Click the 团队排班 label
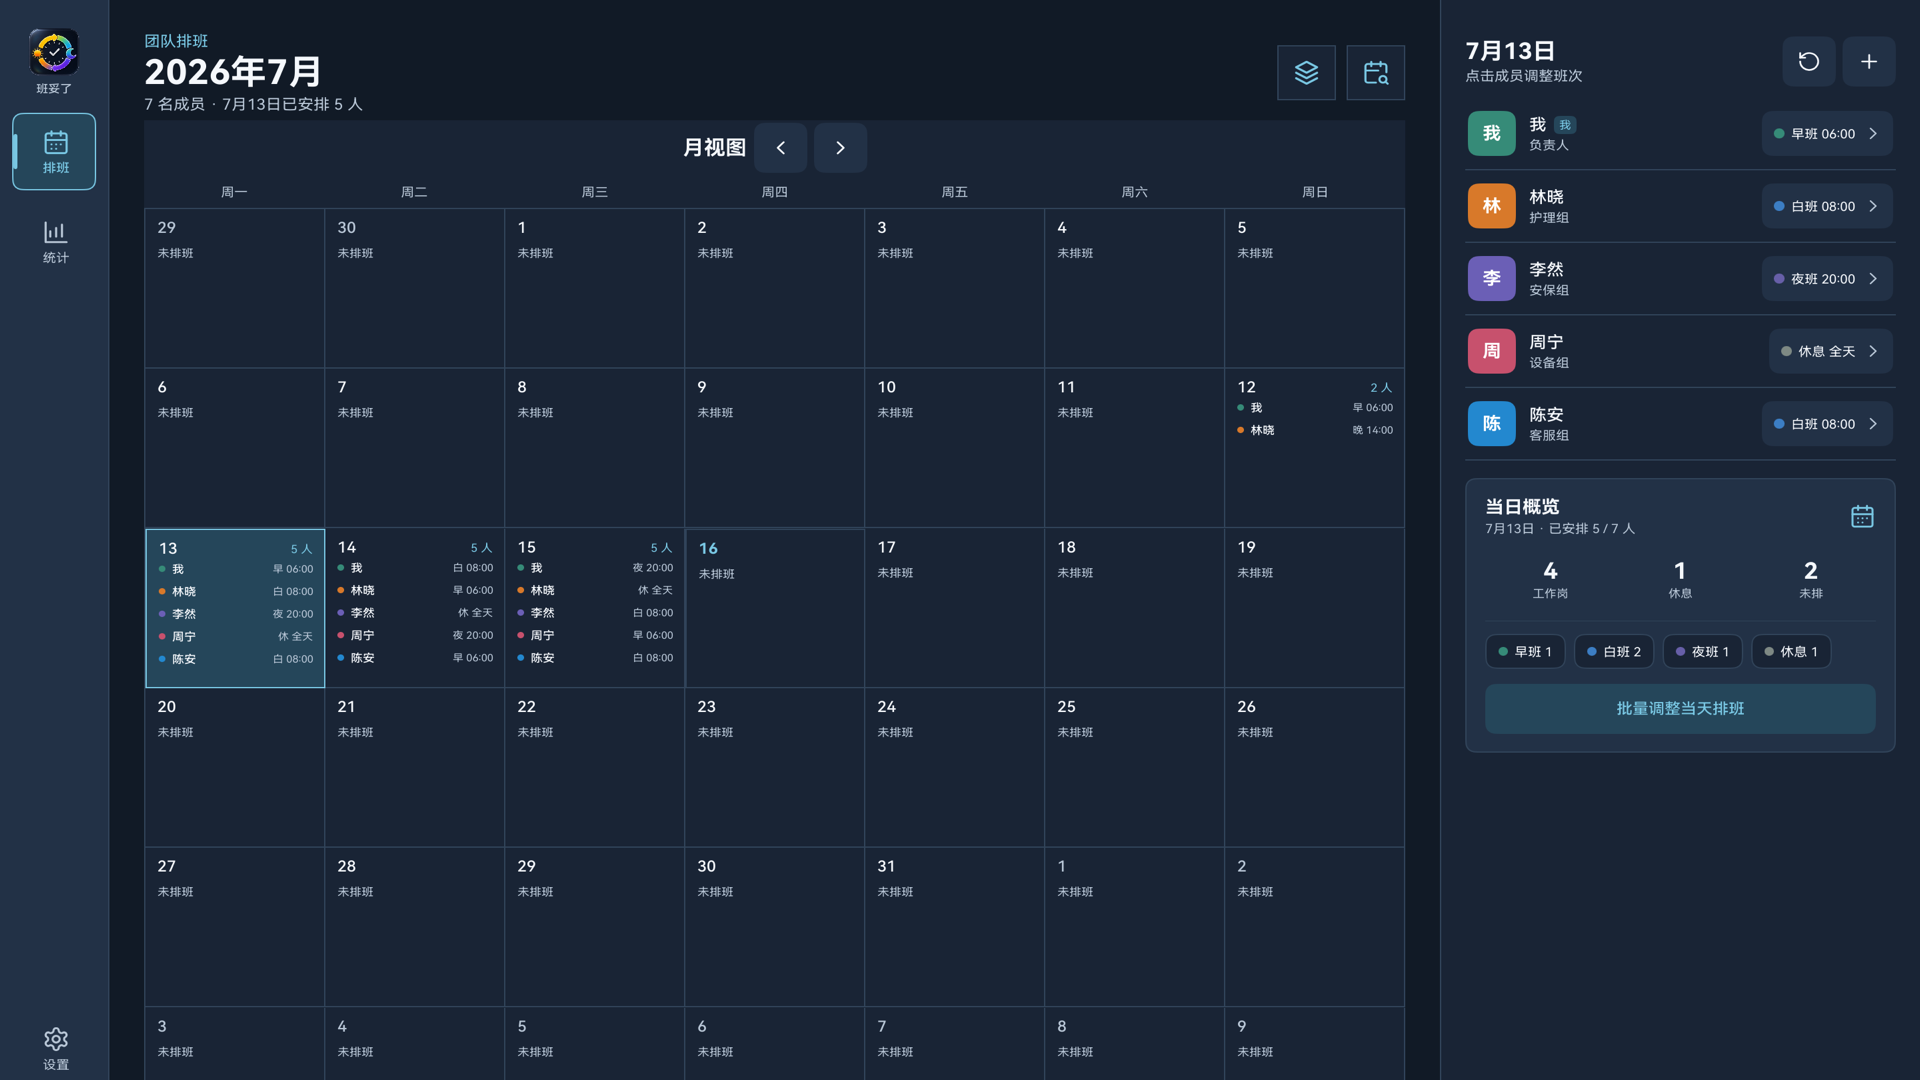The height and width of the screenshot is (1080, 1920). 176,41
